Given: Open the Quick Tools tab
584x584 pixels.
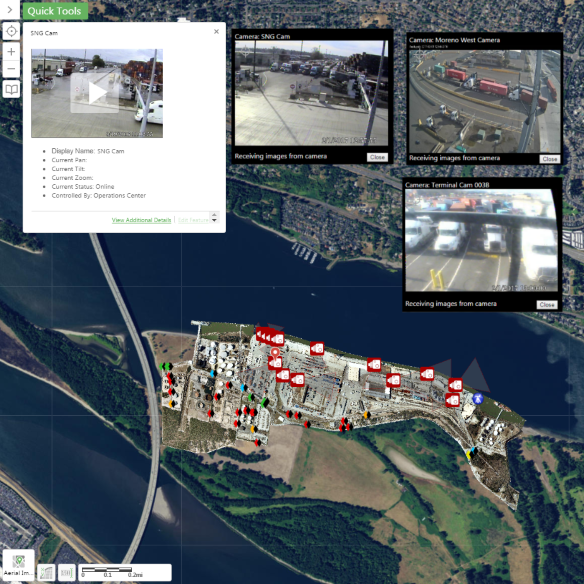Looking at the screenshot, I should click(x=55, y=11).
